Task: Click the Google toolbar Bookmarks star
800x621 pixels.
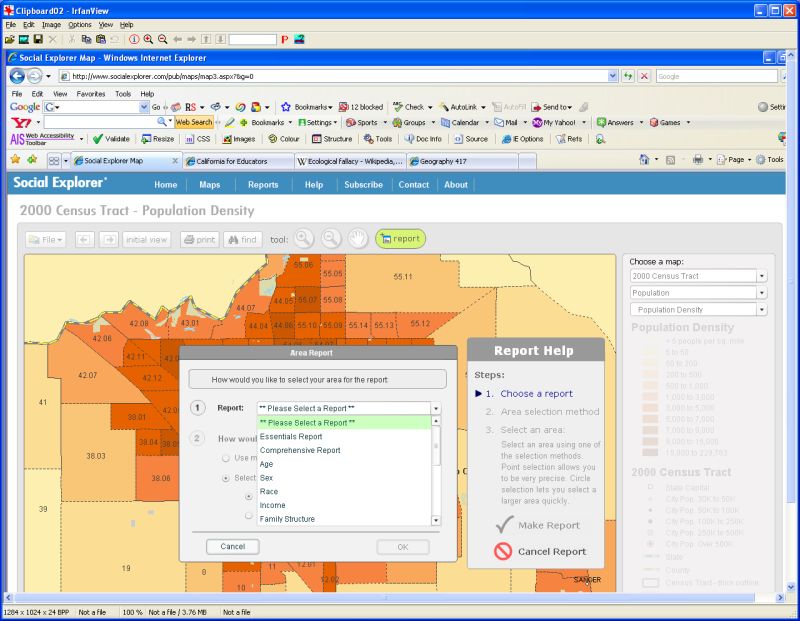Action: point(286,107)
